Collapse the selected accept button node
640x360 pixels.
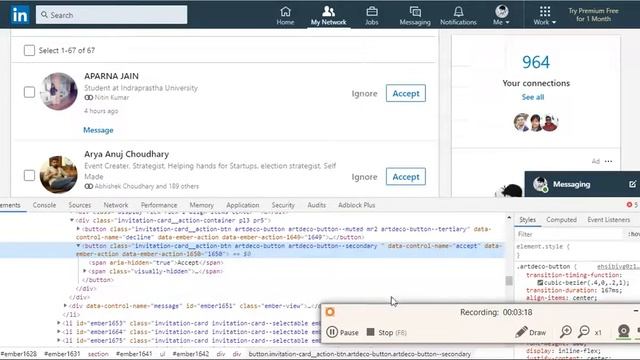(x=78, y=246)
